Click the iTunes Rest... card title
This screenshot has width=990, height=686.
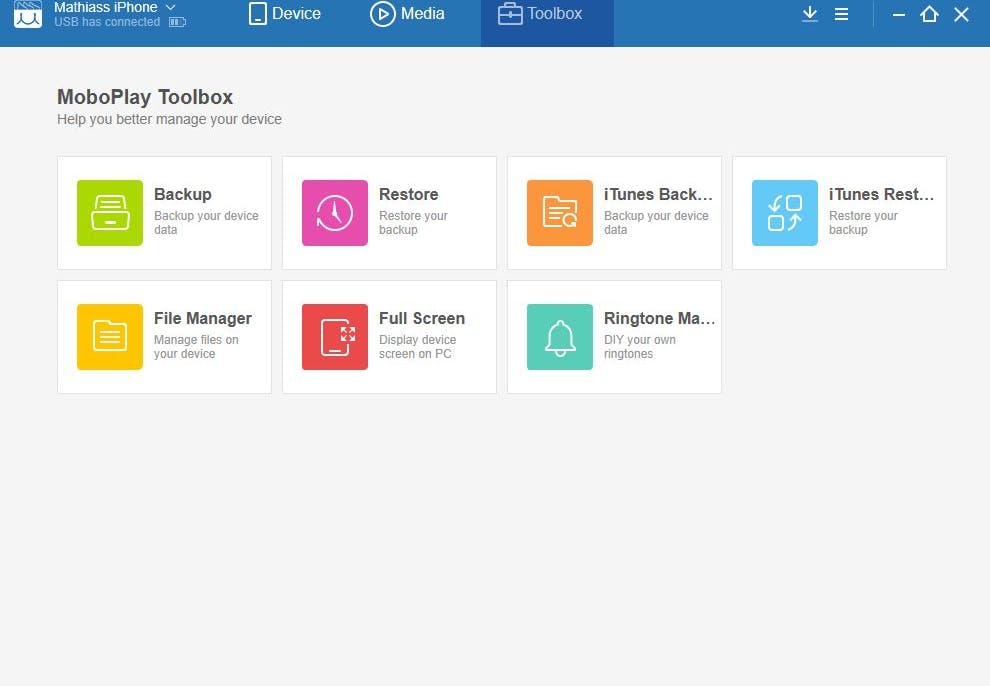click(x=881, y=194)
